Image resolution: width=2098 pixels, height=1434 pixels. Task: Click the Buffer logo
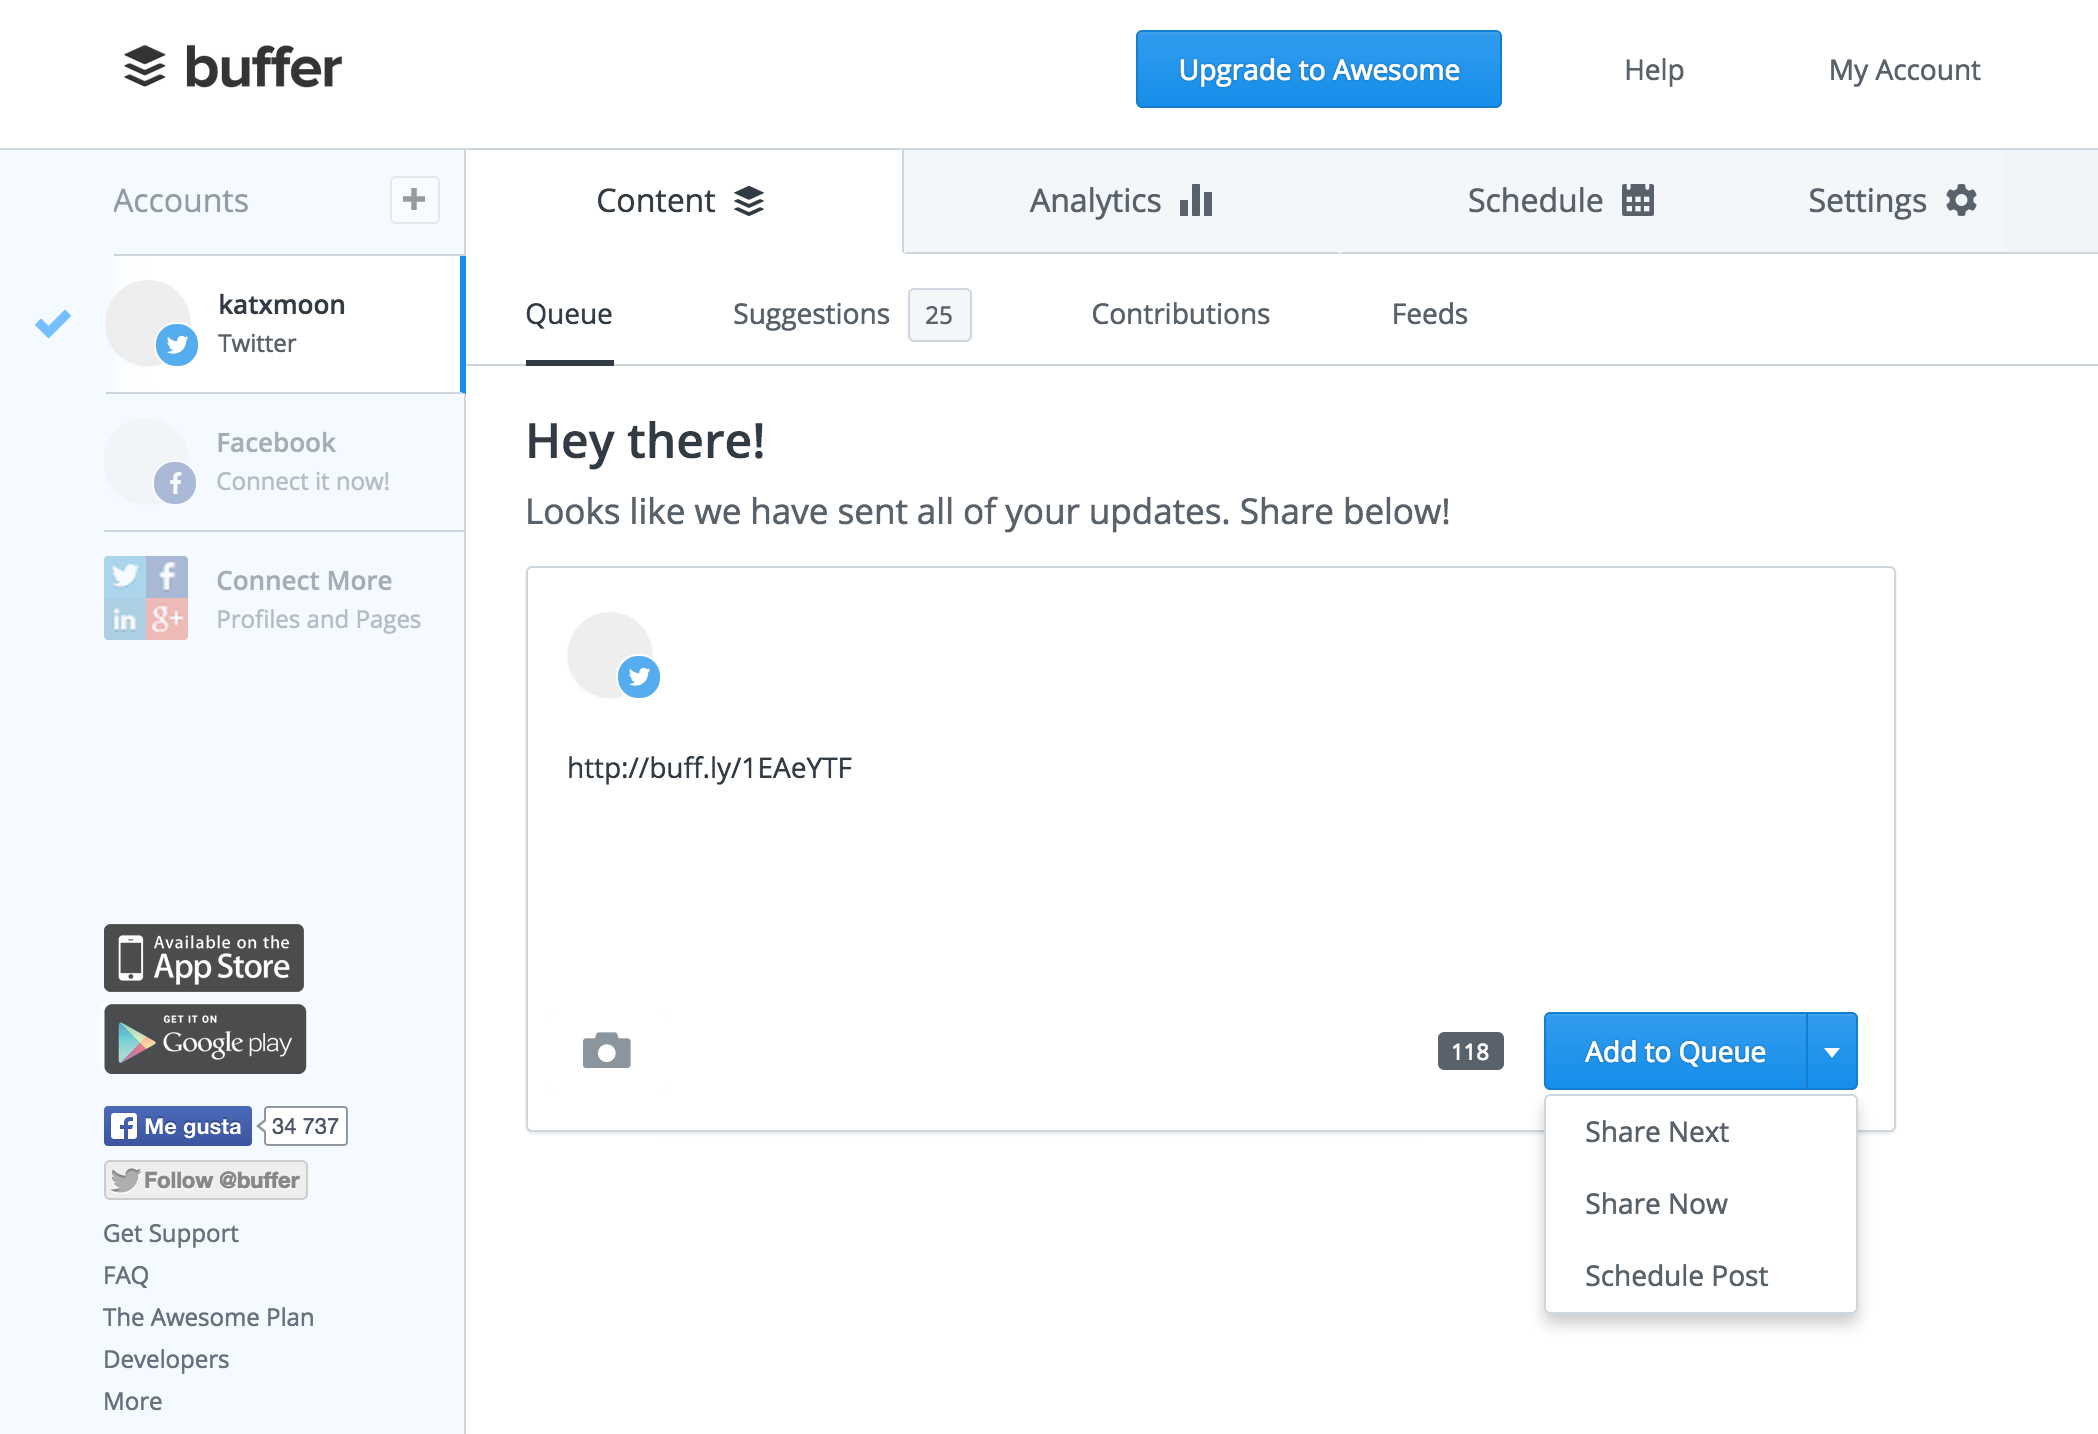pyautogui.click(x=232, y=68)
